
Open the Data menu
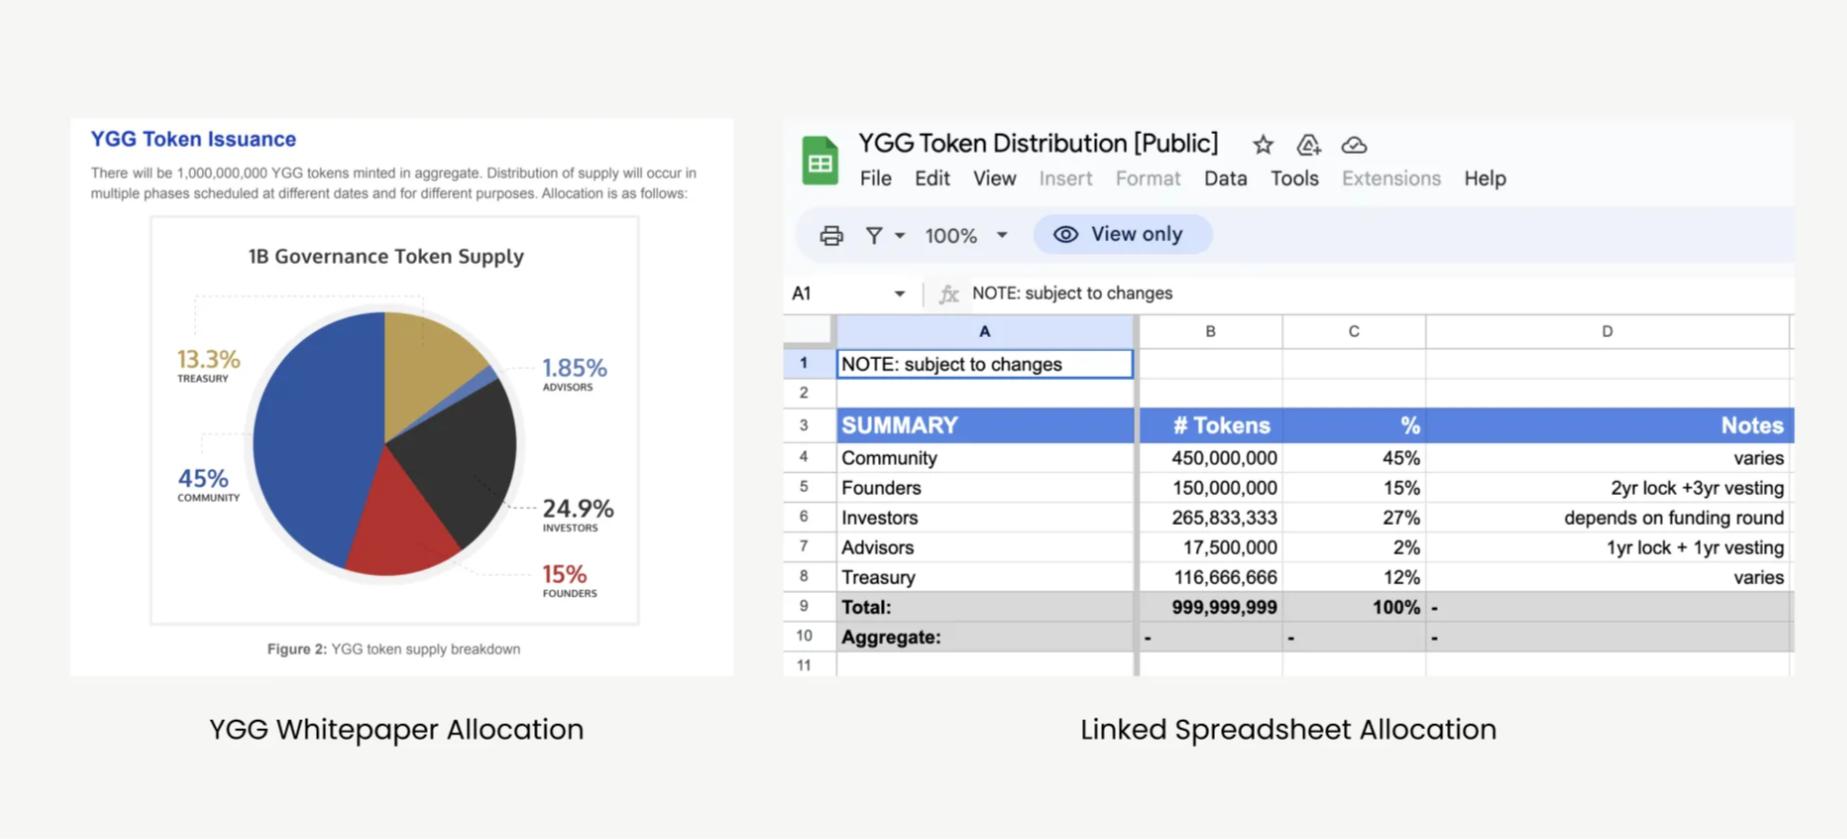[x=1225, y=178]
